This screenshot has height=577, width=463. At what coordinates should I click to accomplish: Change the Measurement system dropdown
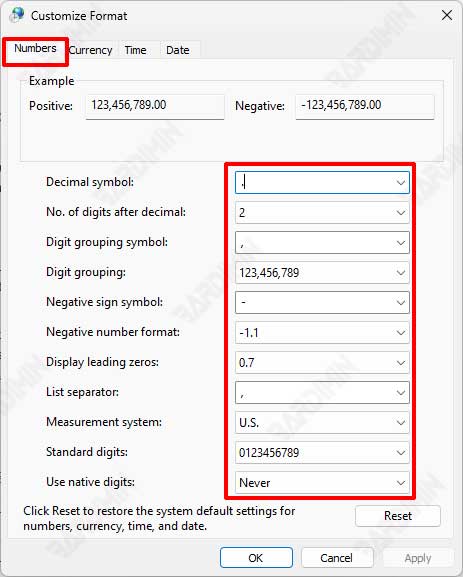pyautogui.click(x=322, y=422)
